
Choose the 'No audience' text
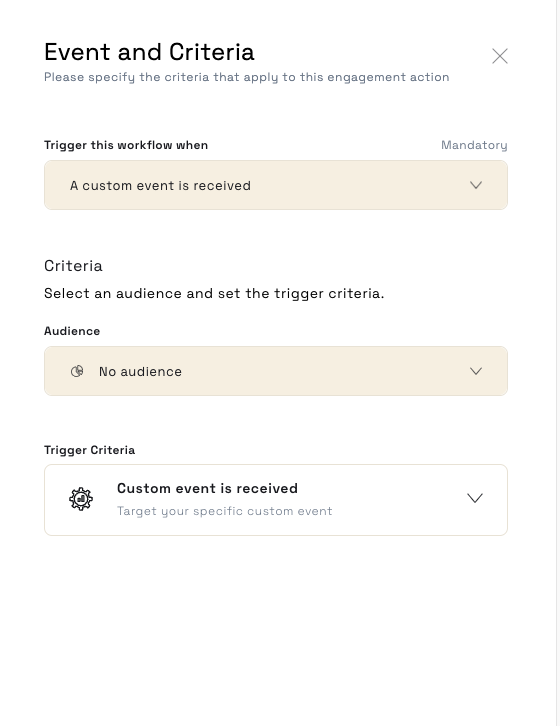[140, 371]
